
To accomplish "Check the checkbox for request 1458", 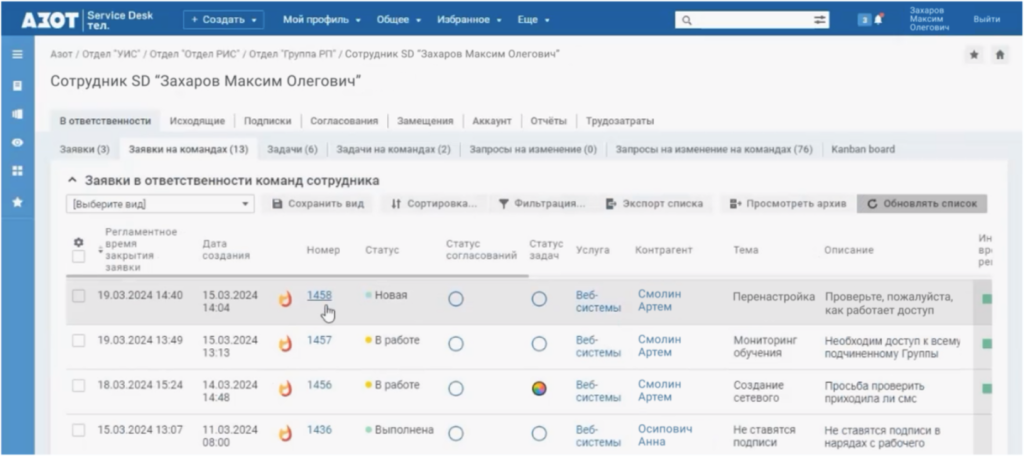I will (79, 296).
